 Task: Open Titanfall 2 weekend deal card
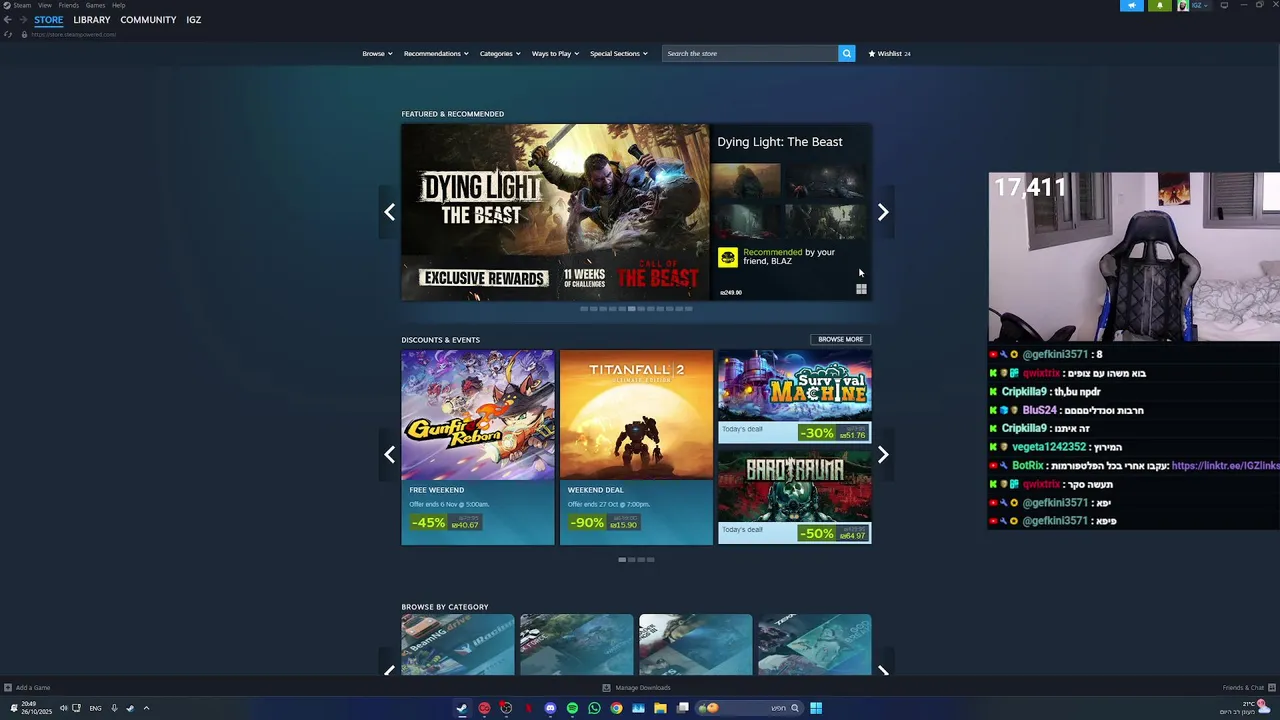636,447
